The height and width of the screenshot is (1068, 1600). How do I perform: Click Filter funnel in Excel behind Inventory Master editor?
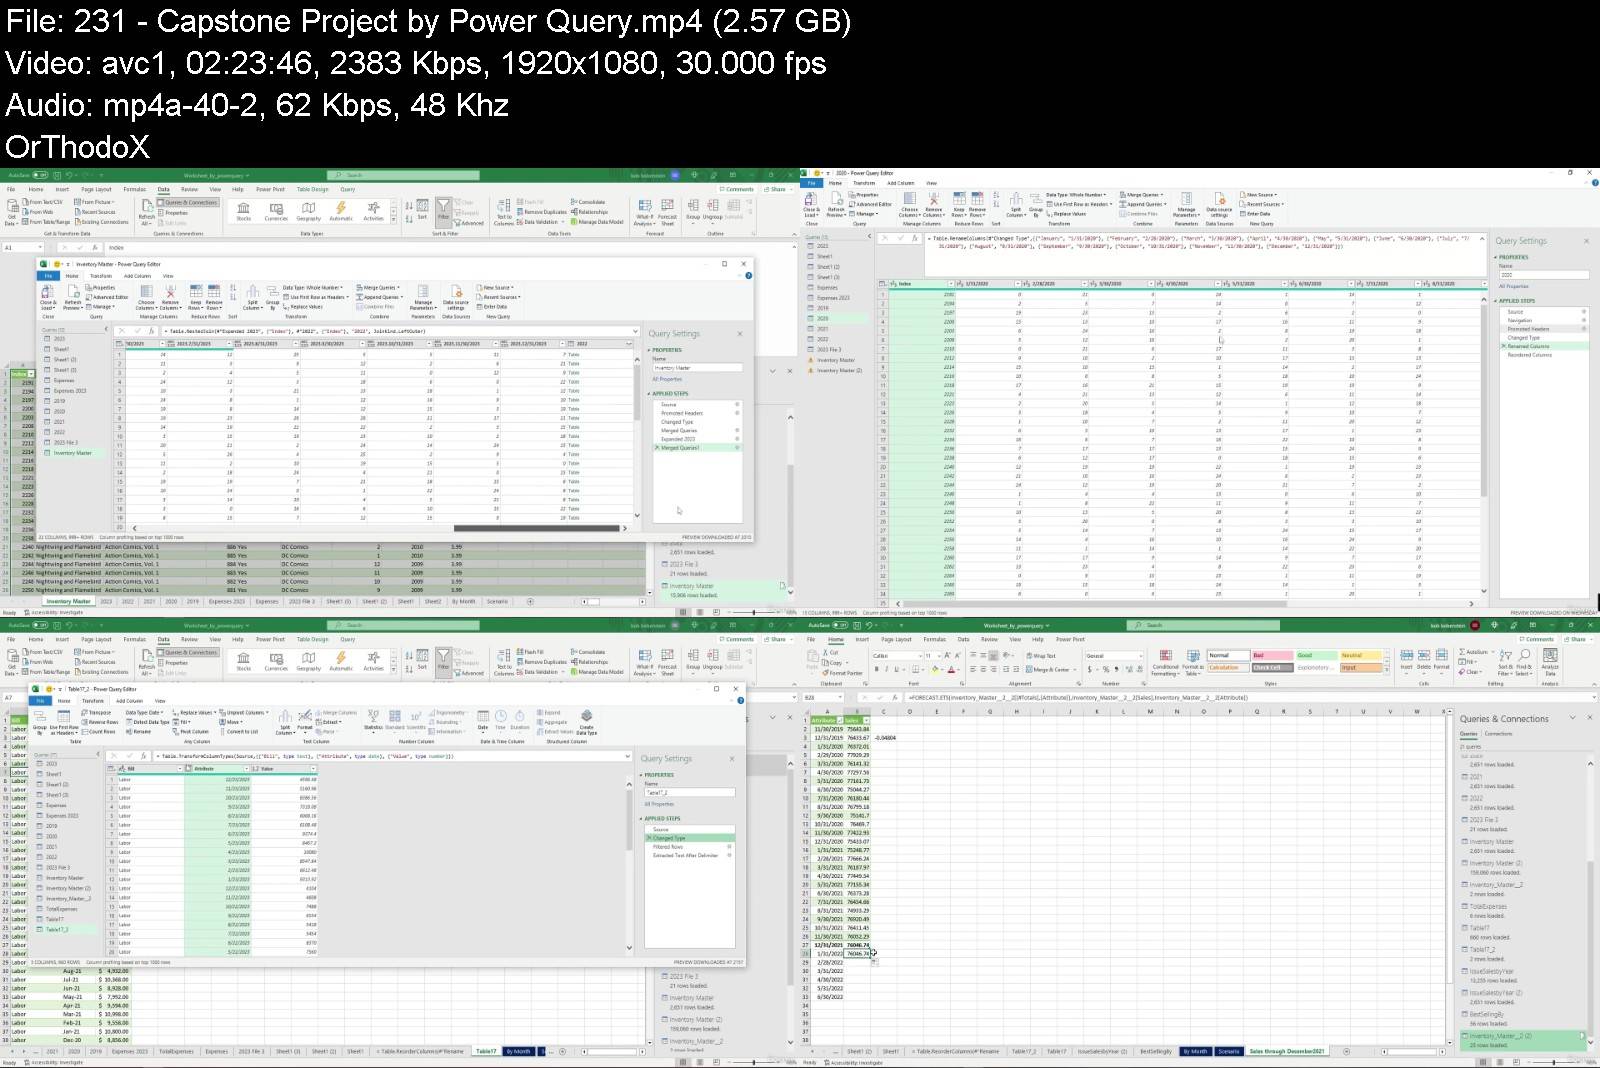[443, 211]
